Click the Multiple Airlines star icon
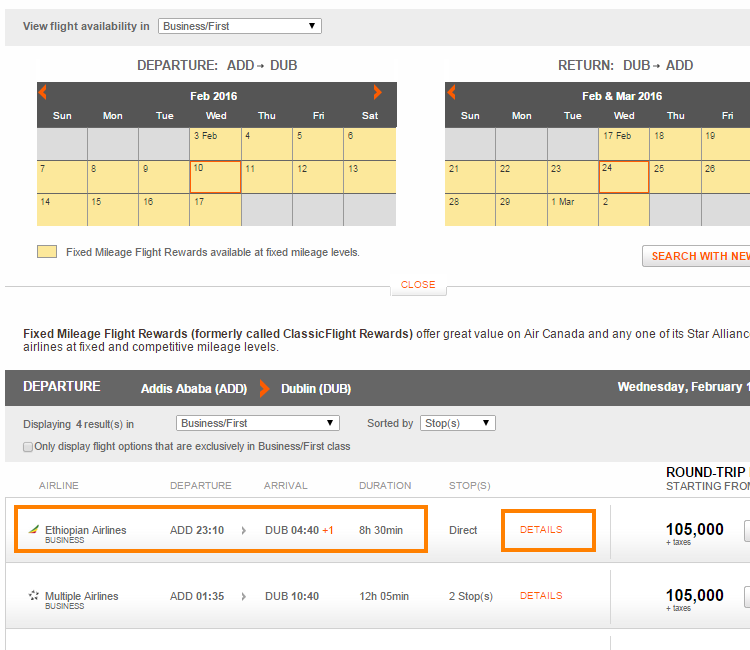Screen dimensions: 750x650 (34, 596)
